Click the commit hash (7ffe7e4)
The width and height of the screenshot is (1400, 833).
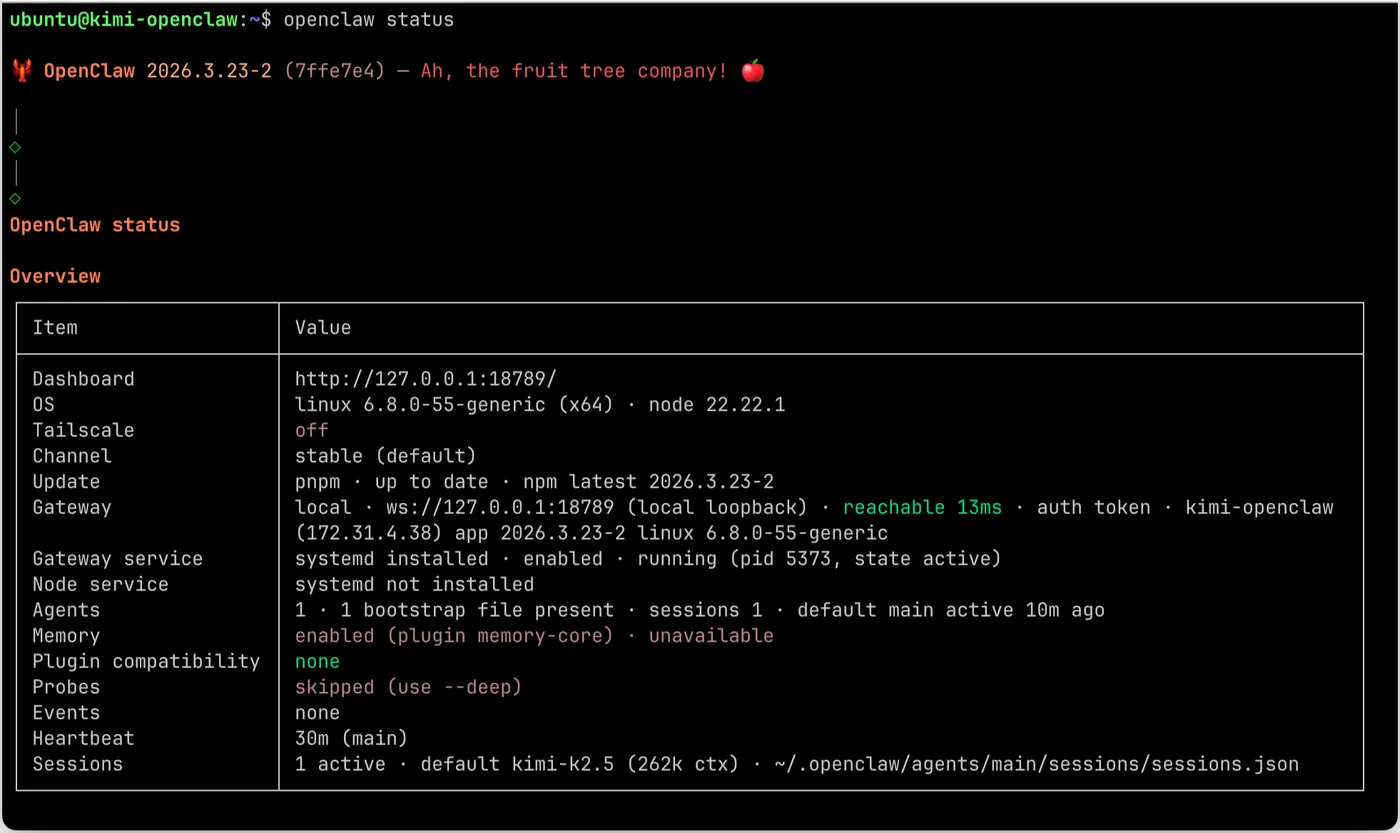point(334,71)
